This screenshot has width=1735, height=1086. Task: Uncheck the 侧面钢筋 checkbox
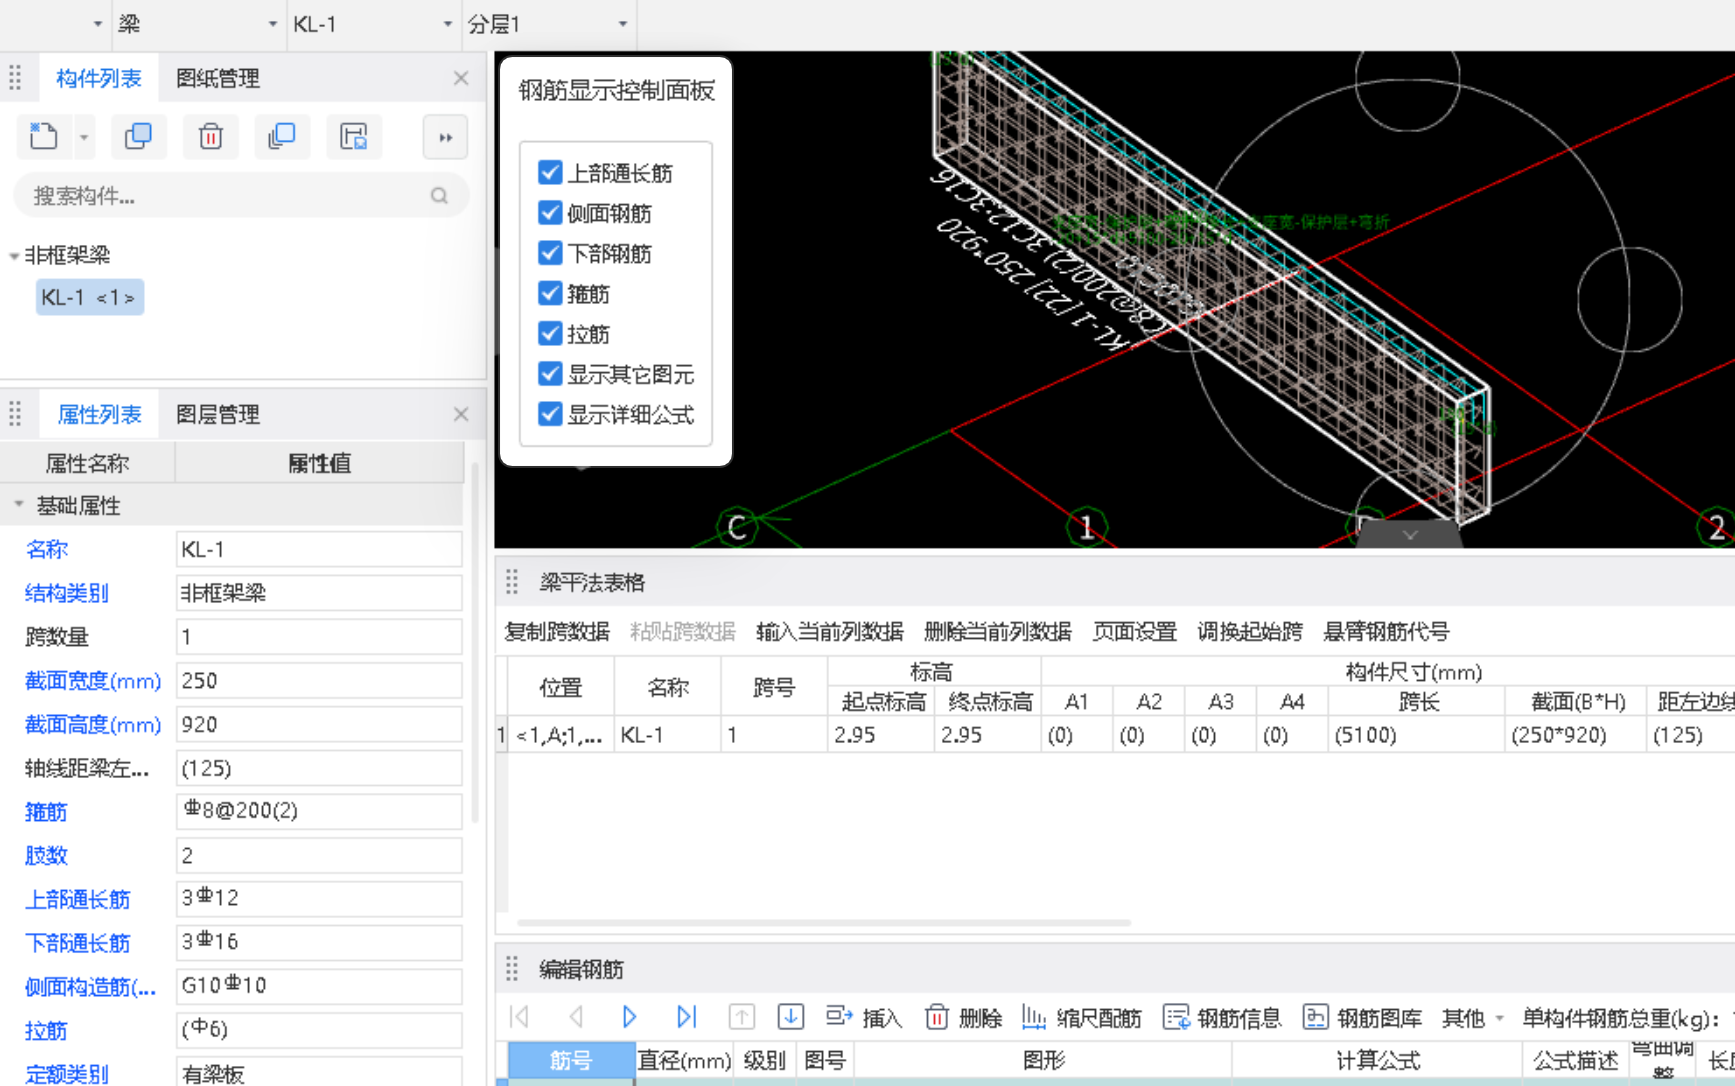pyautogui.click(x=550, y=212)
